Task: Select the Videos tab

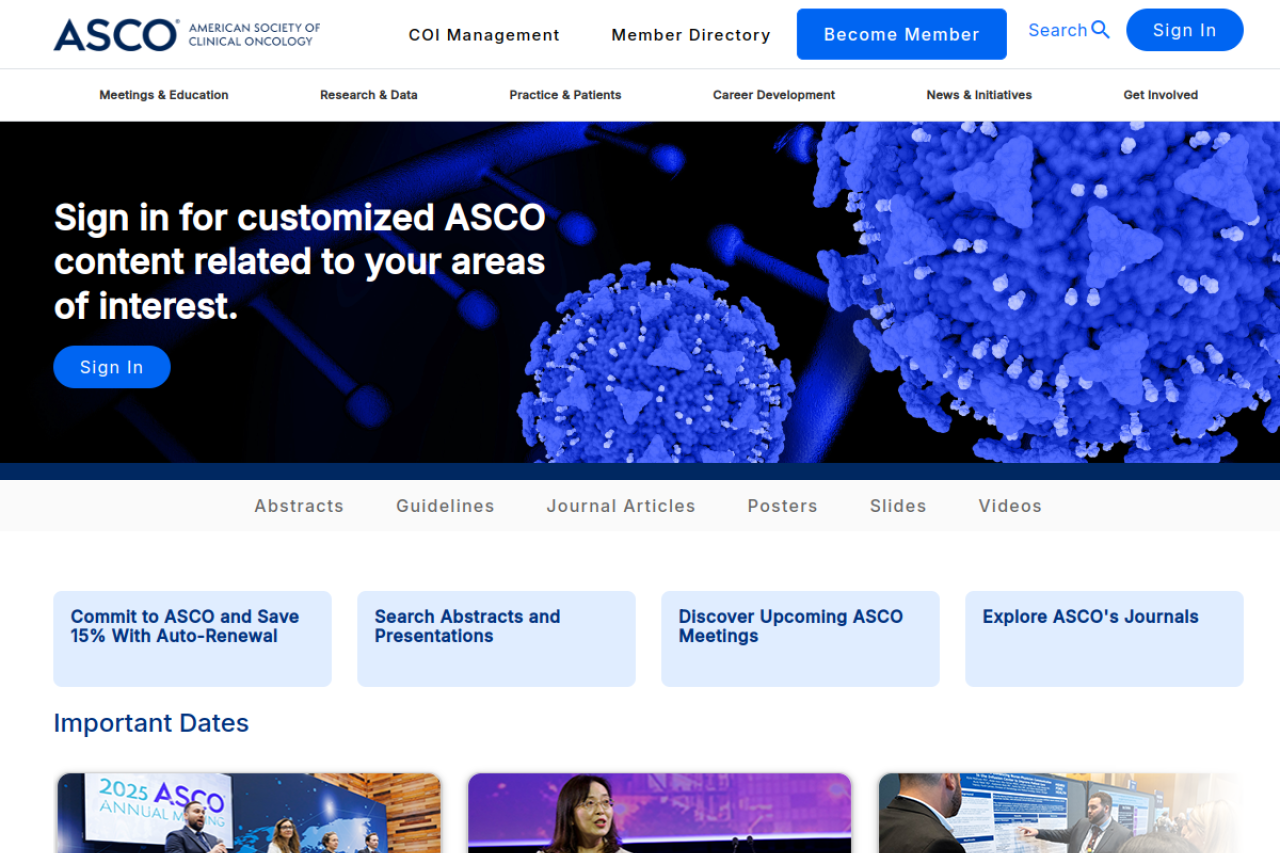Action: click(x=1010, y=506)
